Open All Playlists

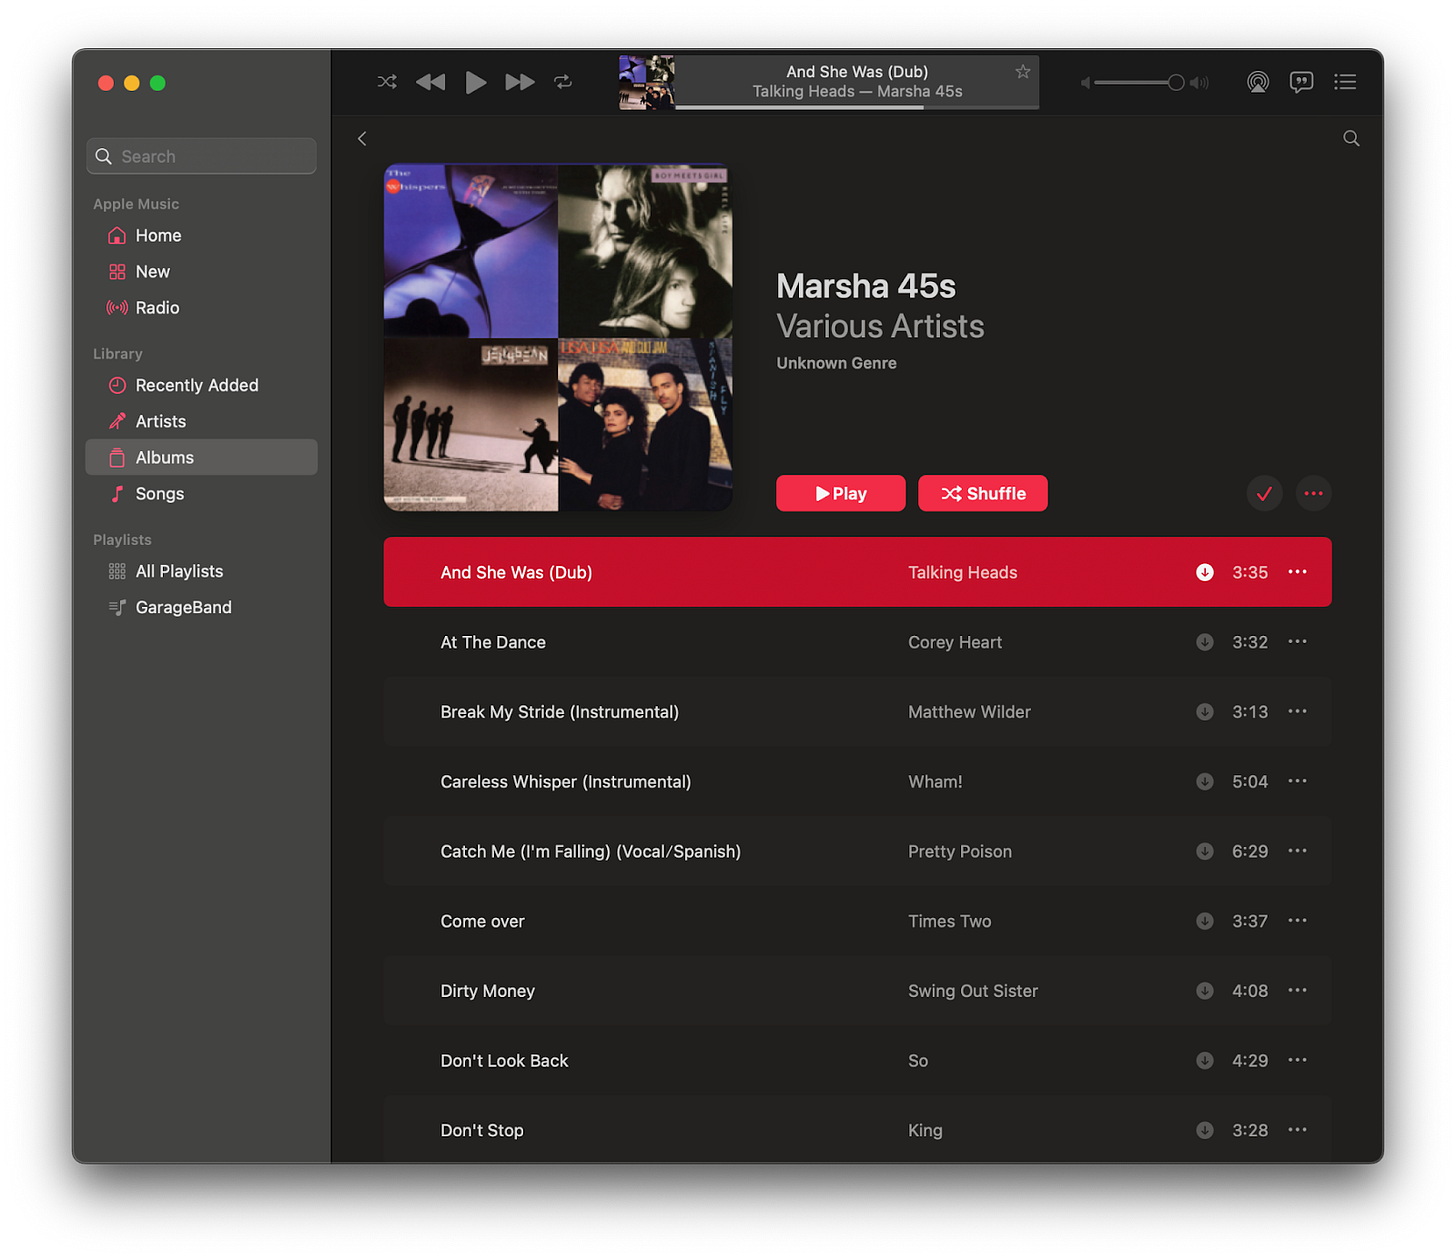click(x=201, y=571)
